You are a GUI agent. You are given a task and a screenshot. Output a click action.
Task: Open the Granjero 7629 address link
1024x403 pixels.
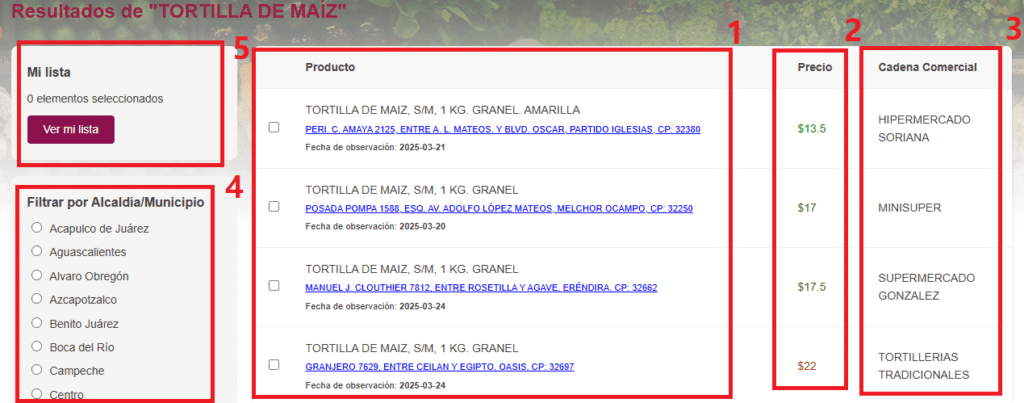coord(439,367)
